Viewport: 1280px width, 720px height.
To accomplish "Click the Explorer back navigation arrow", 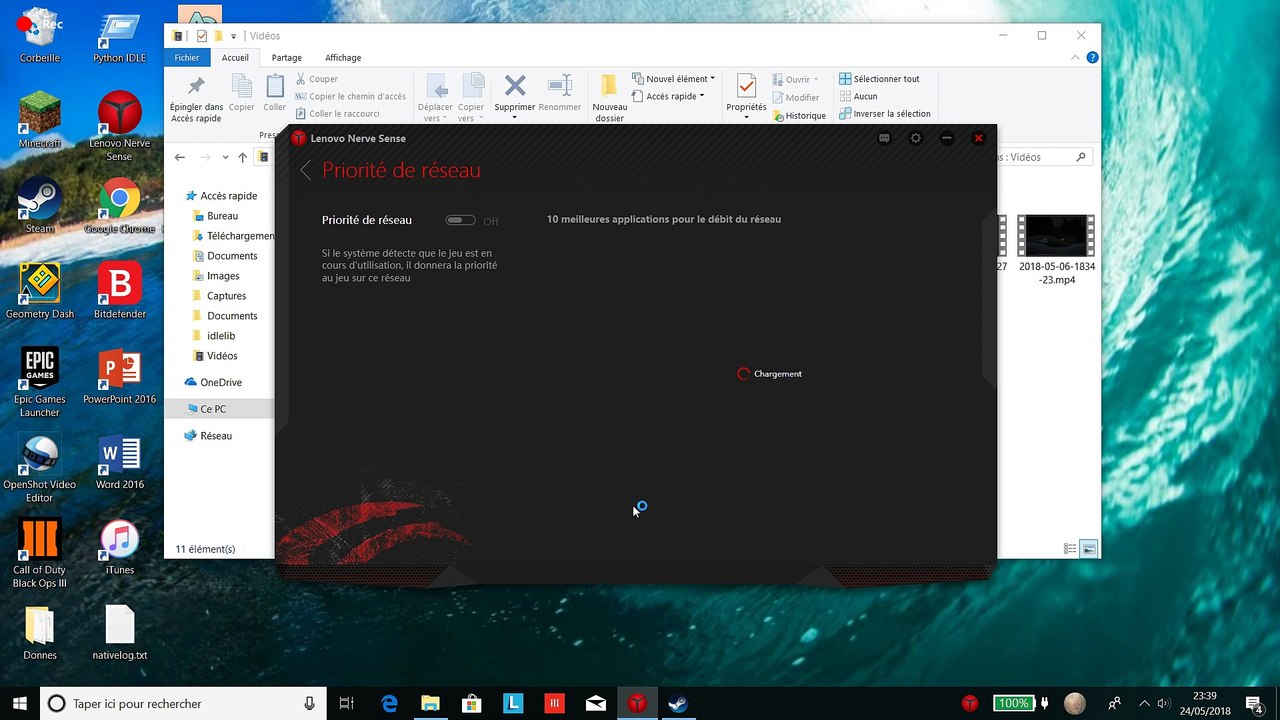I will [x=180, y=157].
